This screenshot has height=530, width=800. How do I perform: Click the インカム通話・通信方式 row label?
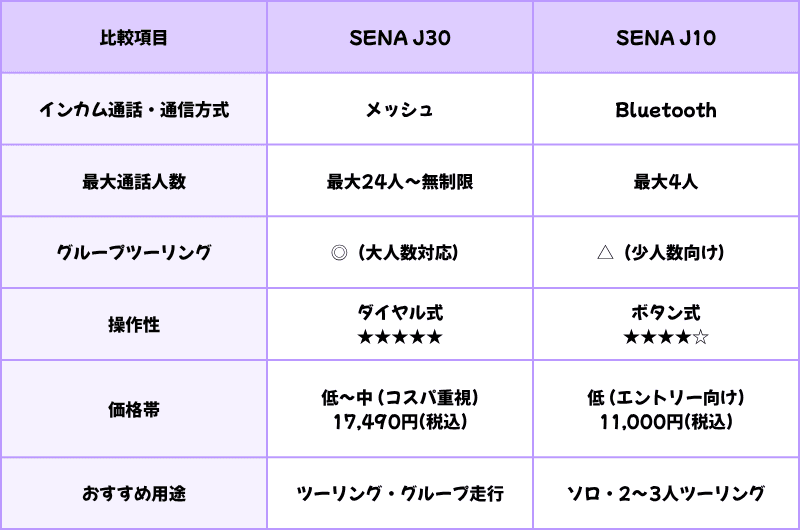pos(133,110)
